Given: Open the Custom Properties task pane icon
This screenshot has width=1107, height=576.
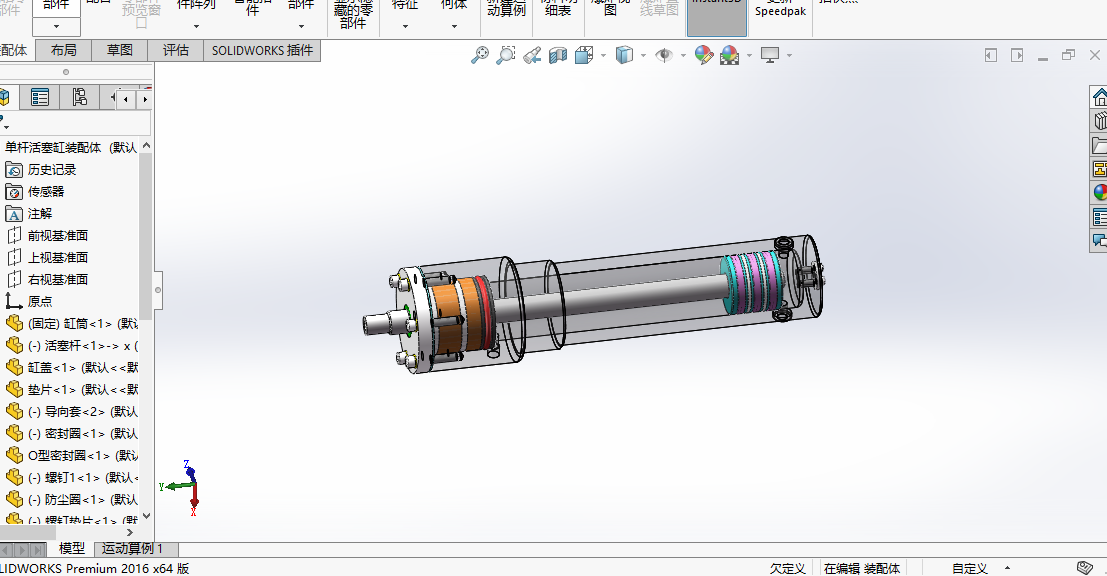Looking at the screenshot, I should coord(1099,216).
